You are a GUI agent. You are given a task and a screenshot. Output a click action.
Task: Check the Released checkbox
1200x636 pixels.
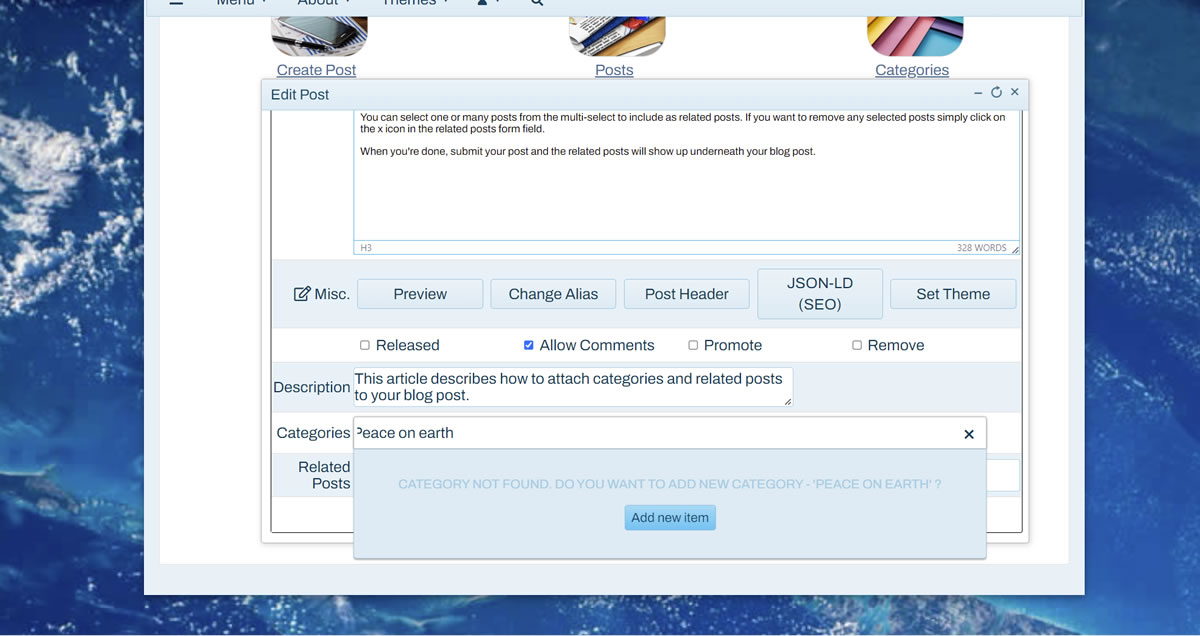(x=365, y=345)
